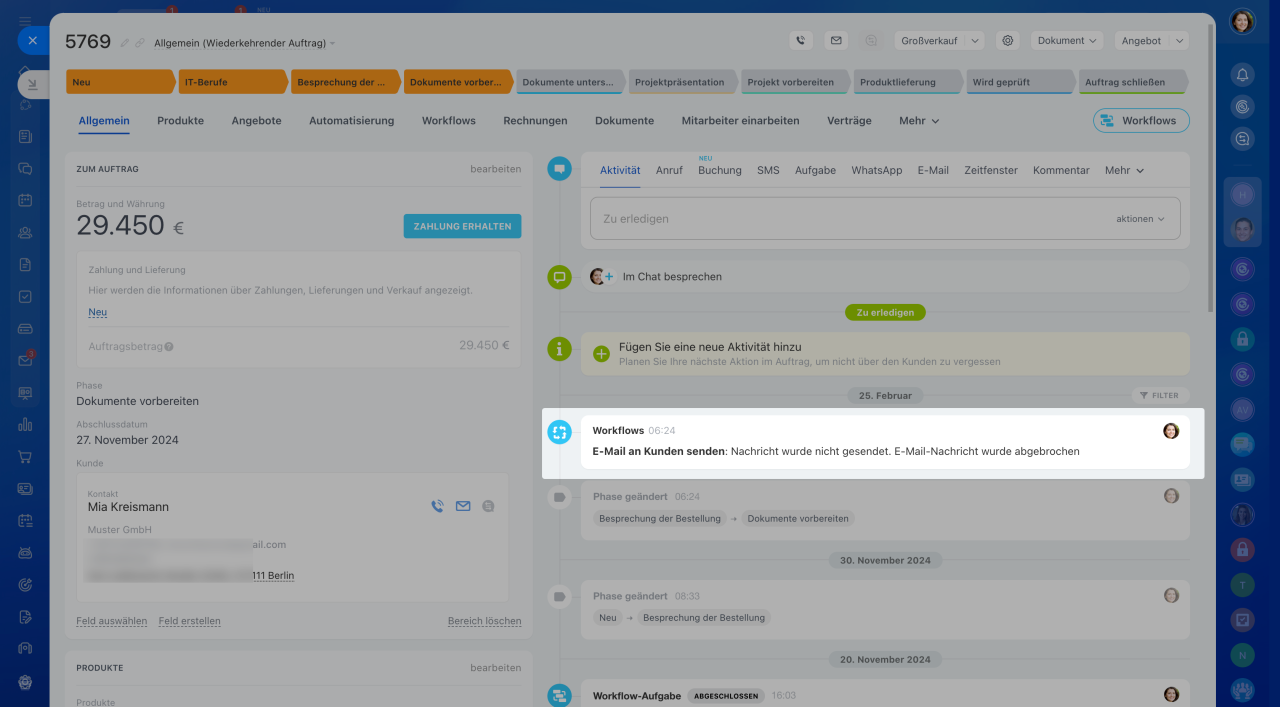Expand the Mehr tab menu in deal tabs
This screenshot has height=707, width=1280.
click(919, 121)
